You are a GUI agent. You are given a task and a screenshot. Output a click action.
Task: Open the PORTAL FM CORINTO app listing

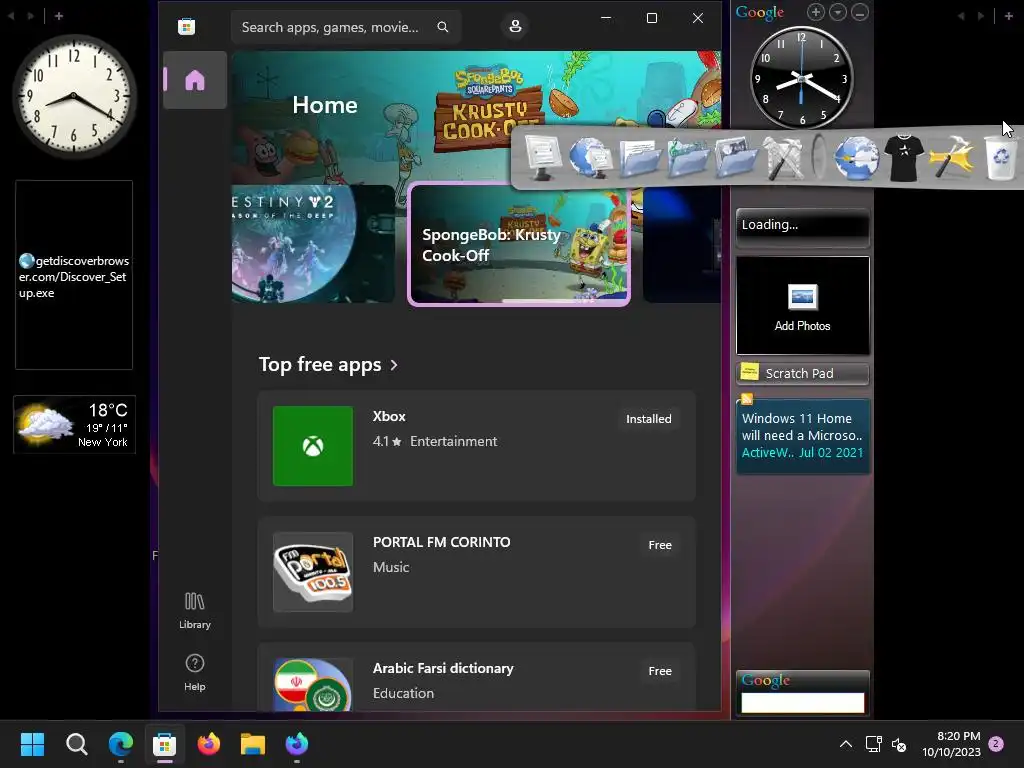tap(476, 572)
